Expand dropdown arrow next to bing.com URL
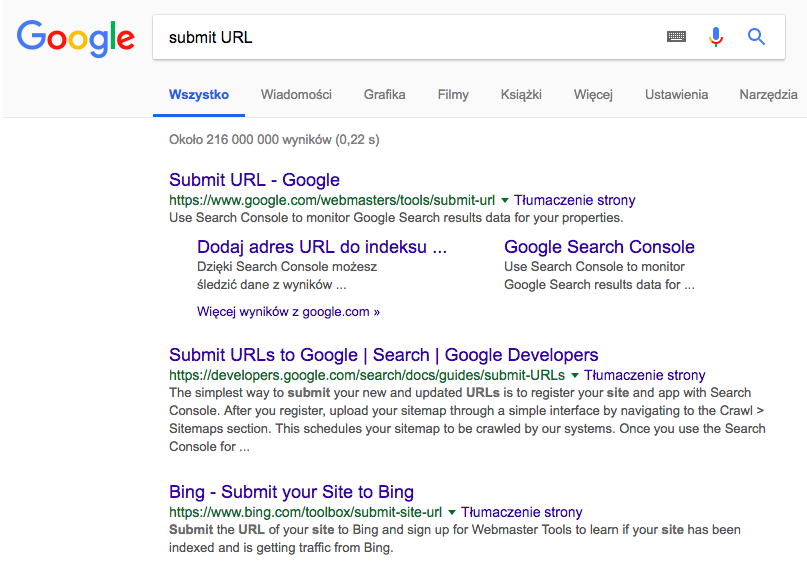The height and width of the screenshot is (569, 807). pos(452,512)
